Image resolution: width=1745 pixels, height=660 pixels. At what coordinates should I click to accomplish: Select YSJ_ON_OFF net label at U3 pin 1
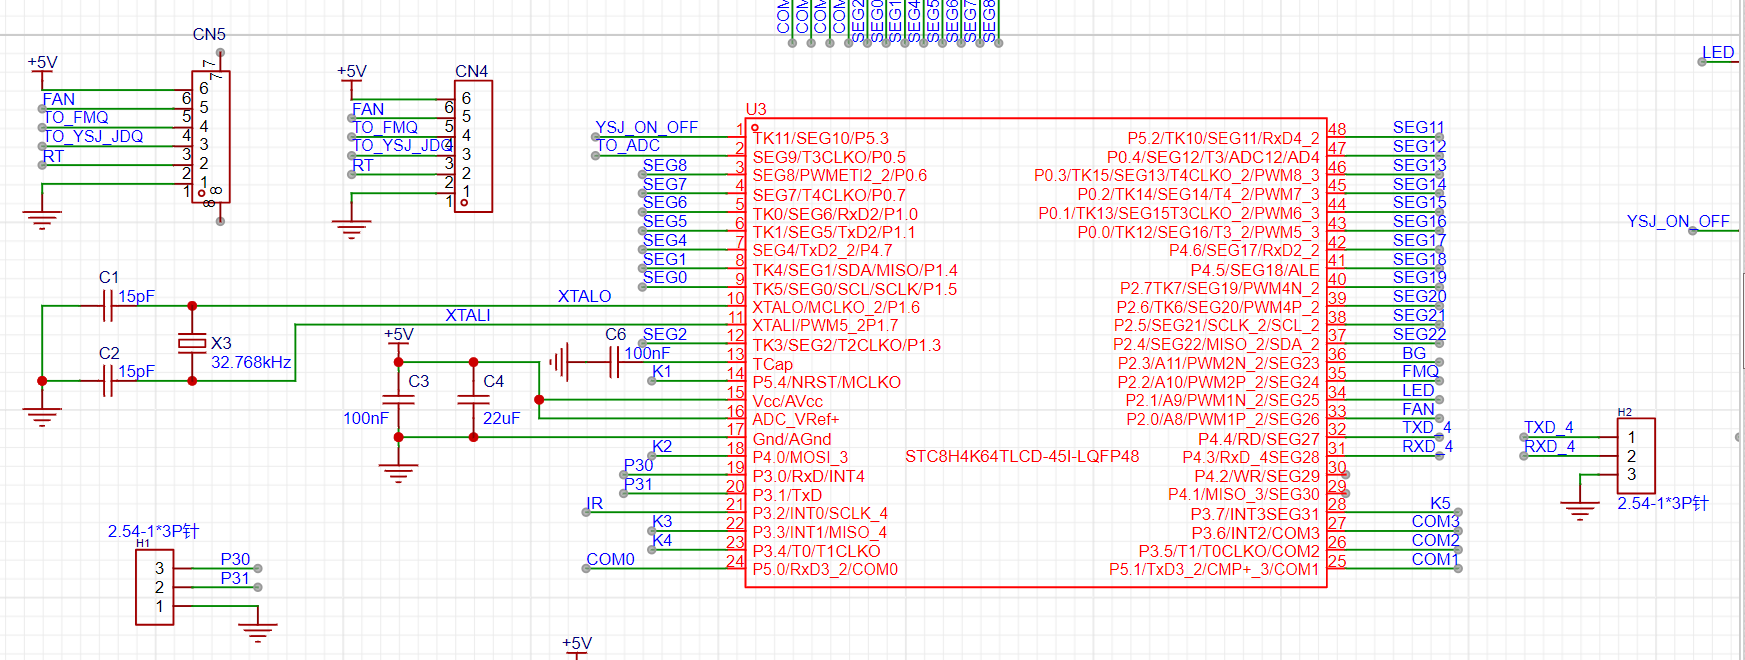click(646, 127)
